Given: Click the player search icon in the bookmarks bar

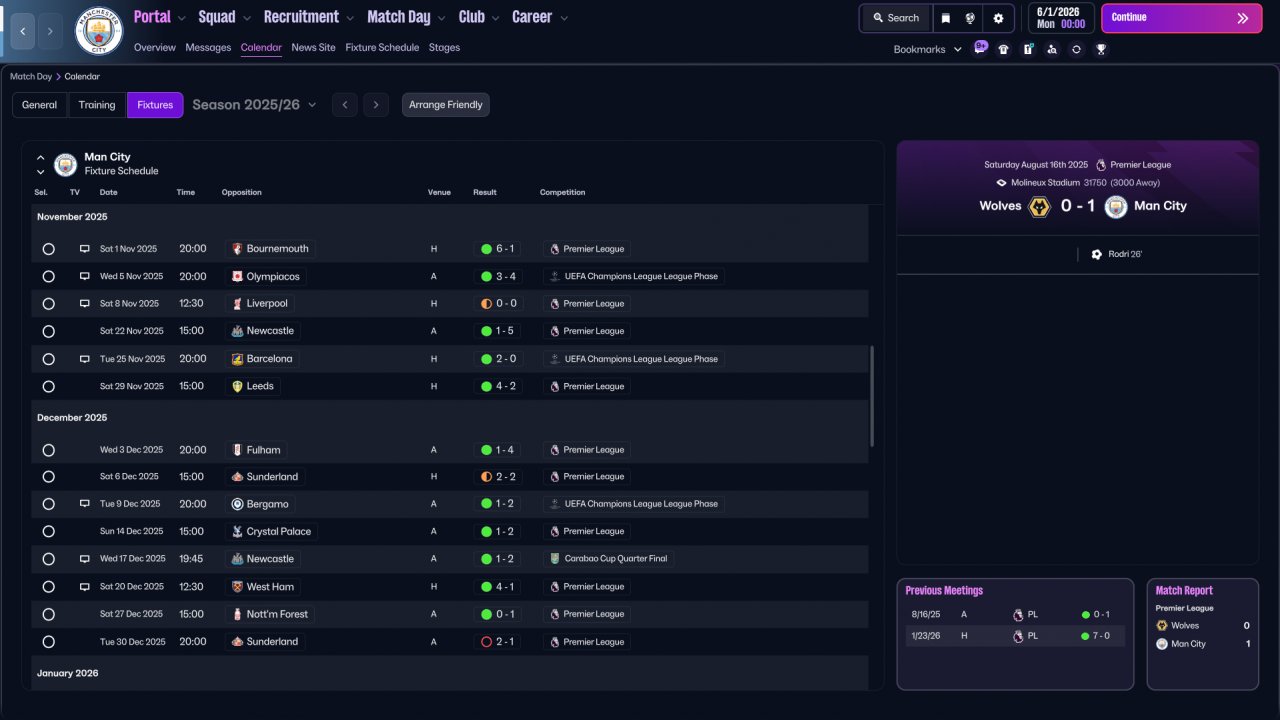Looking at the screenshot, I should (x=1052, y=49).
